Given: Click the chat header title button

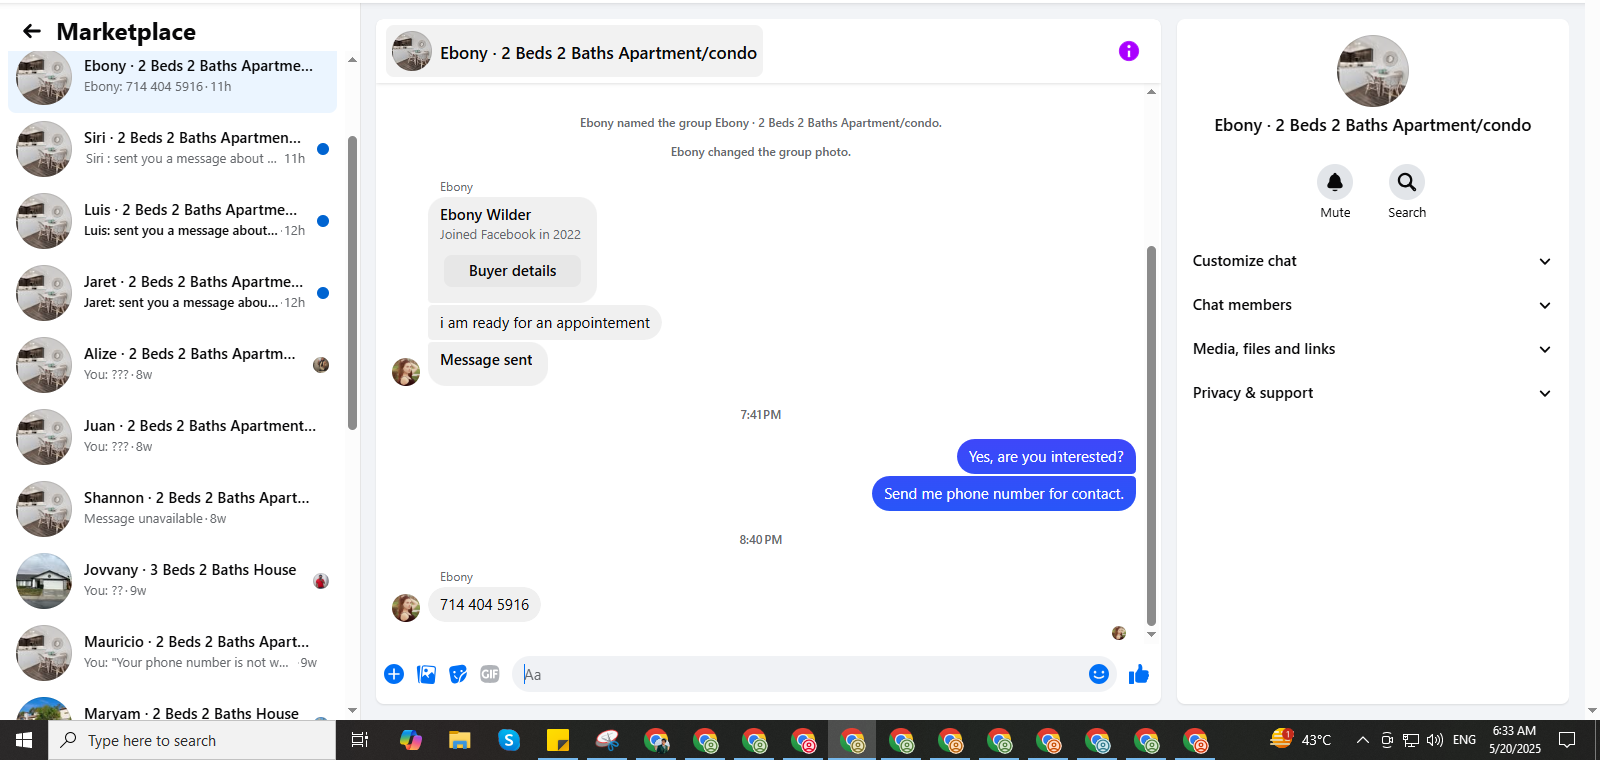Looking at the screenshot, I should (575, 52).
